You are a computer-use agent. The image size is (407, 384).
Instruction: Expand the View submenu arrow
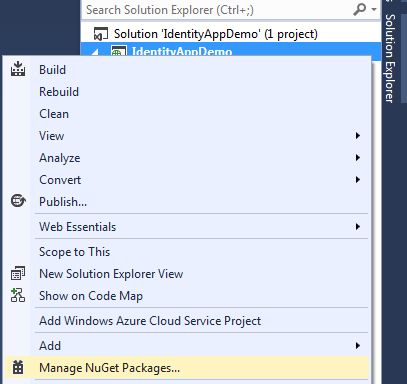pyautogui.click(x=358, y=135)
